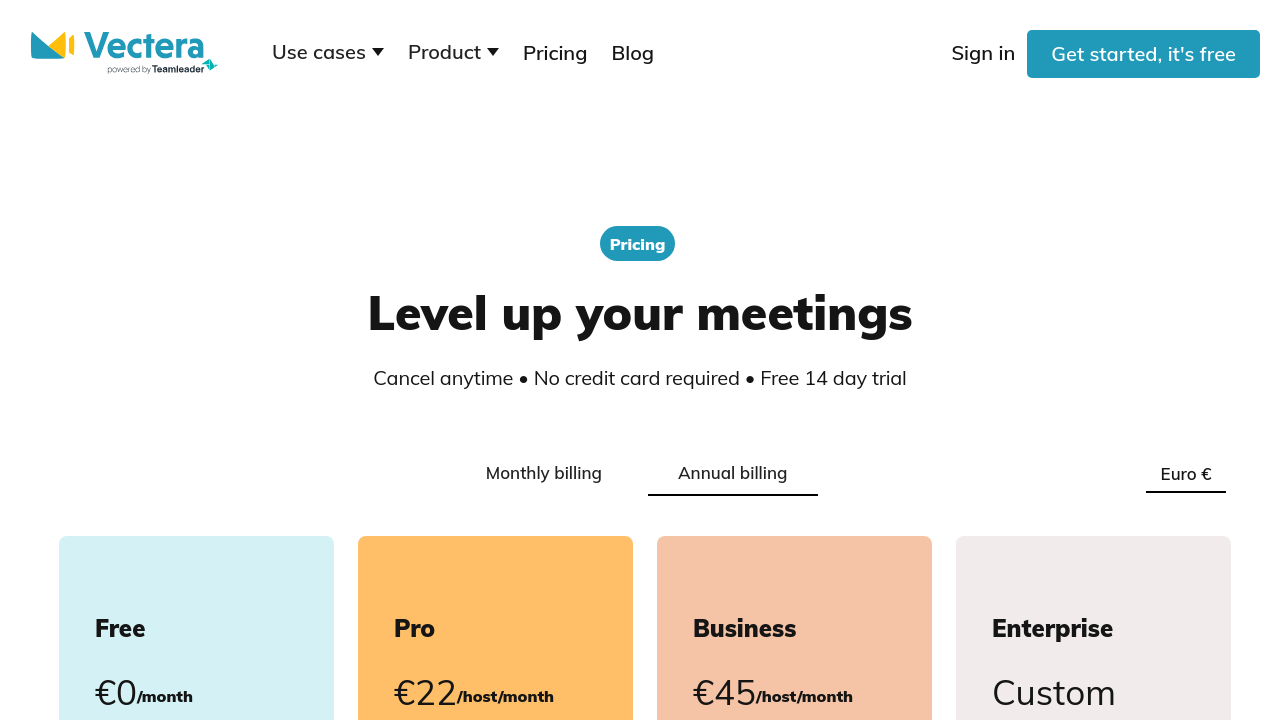Open the Blog navigation link
The image size is (1280, 720).
pyautogui.click(x=632, y=53)
